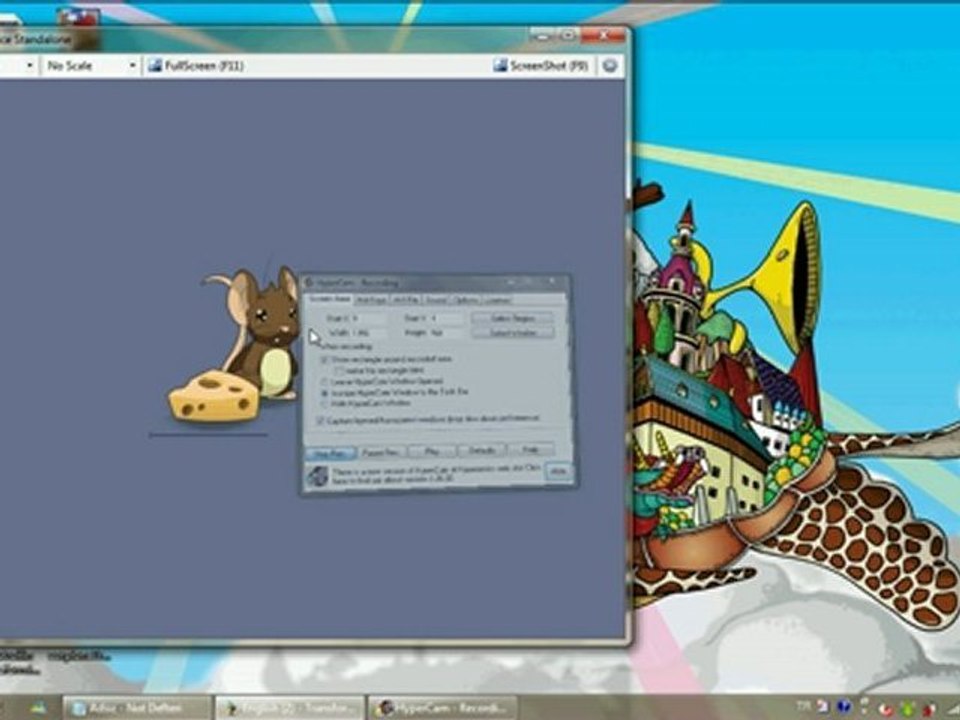The width and height of the screenshot is (960, 720).
Task: Click the HyperCam icon on the version banner
Action: (x=318, y=476)
